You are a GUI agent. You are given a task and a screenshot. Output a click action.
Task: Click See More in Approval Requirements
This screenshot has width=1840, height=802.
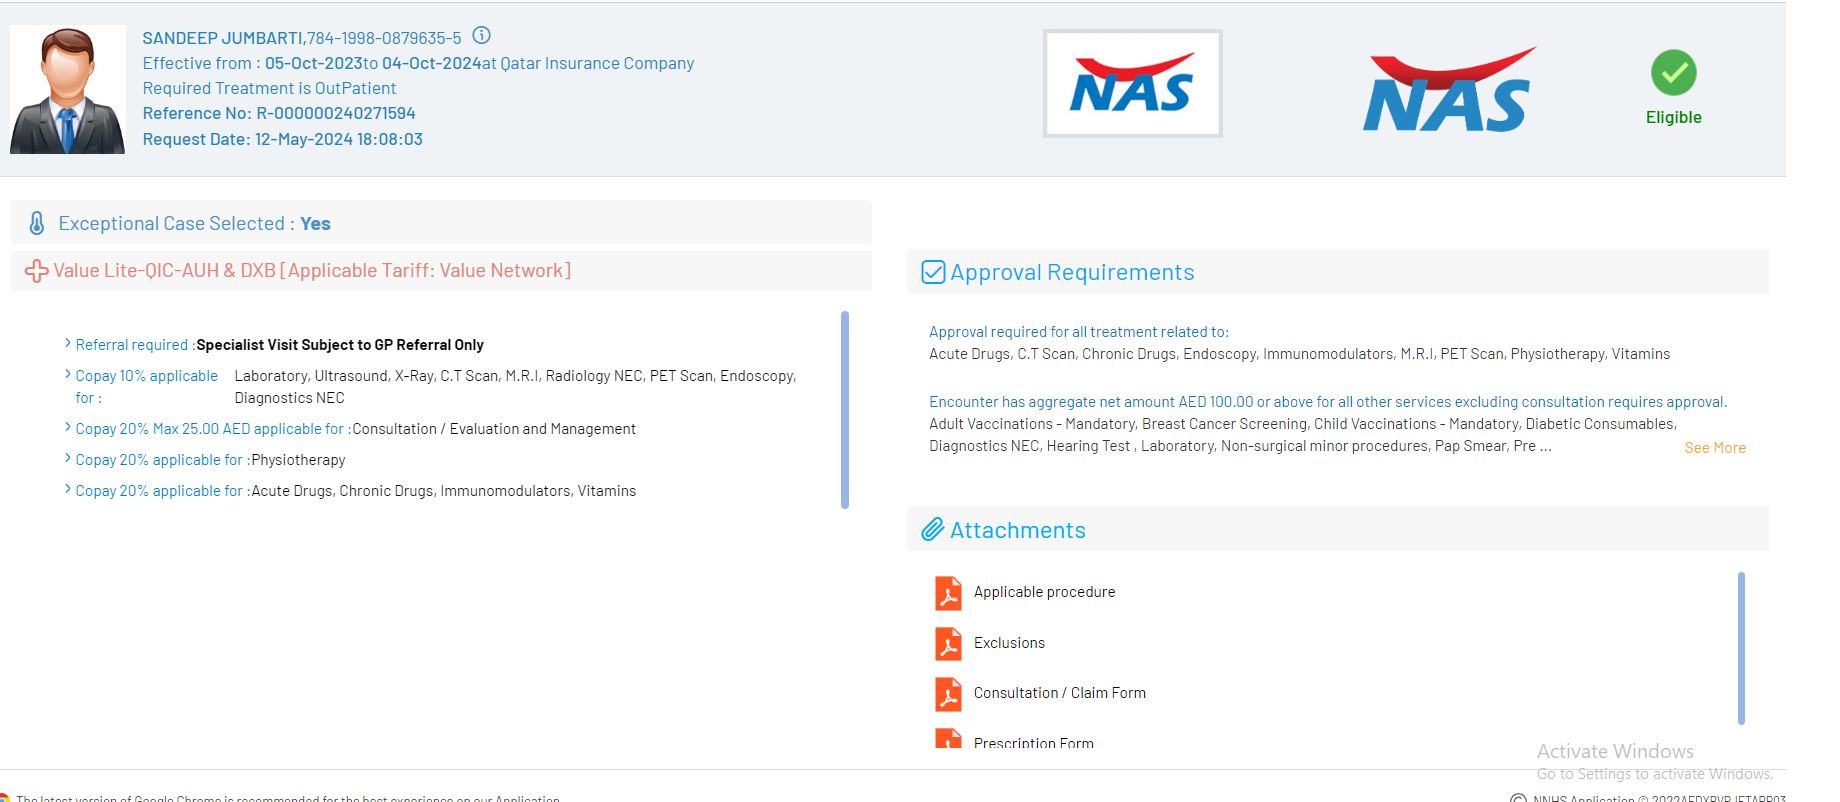coord(1714,448)
